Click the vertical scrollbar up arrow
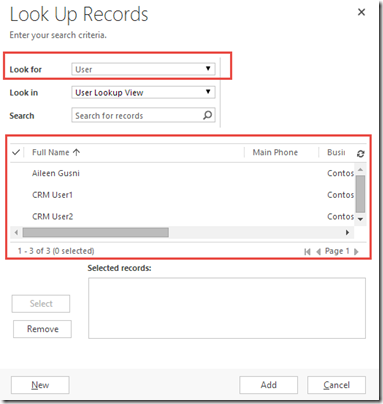 point(360,169)
